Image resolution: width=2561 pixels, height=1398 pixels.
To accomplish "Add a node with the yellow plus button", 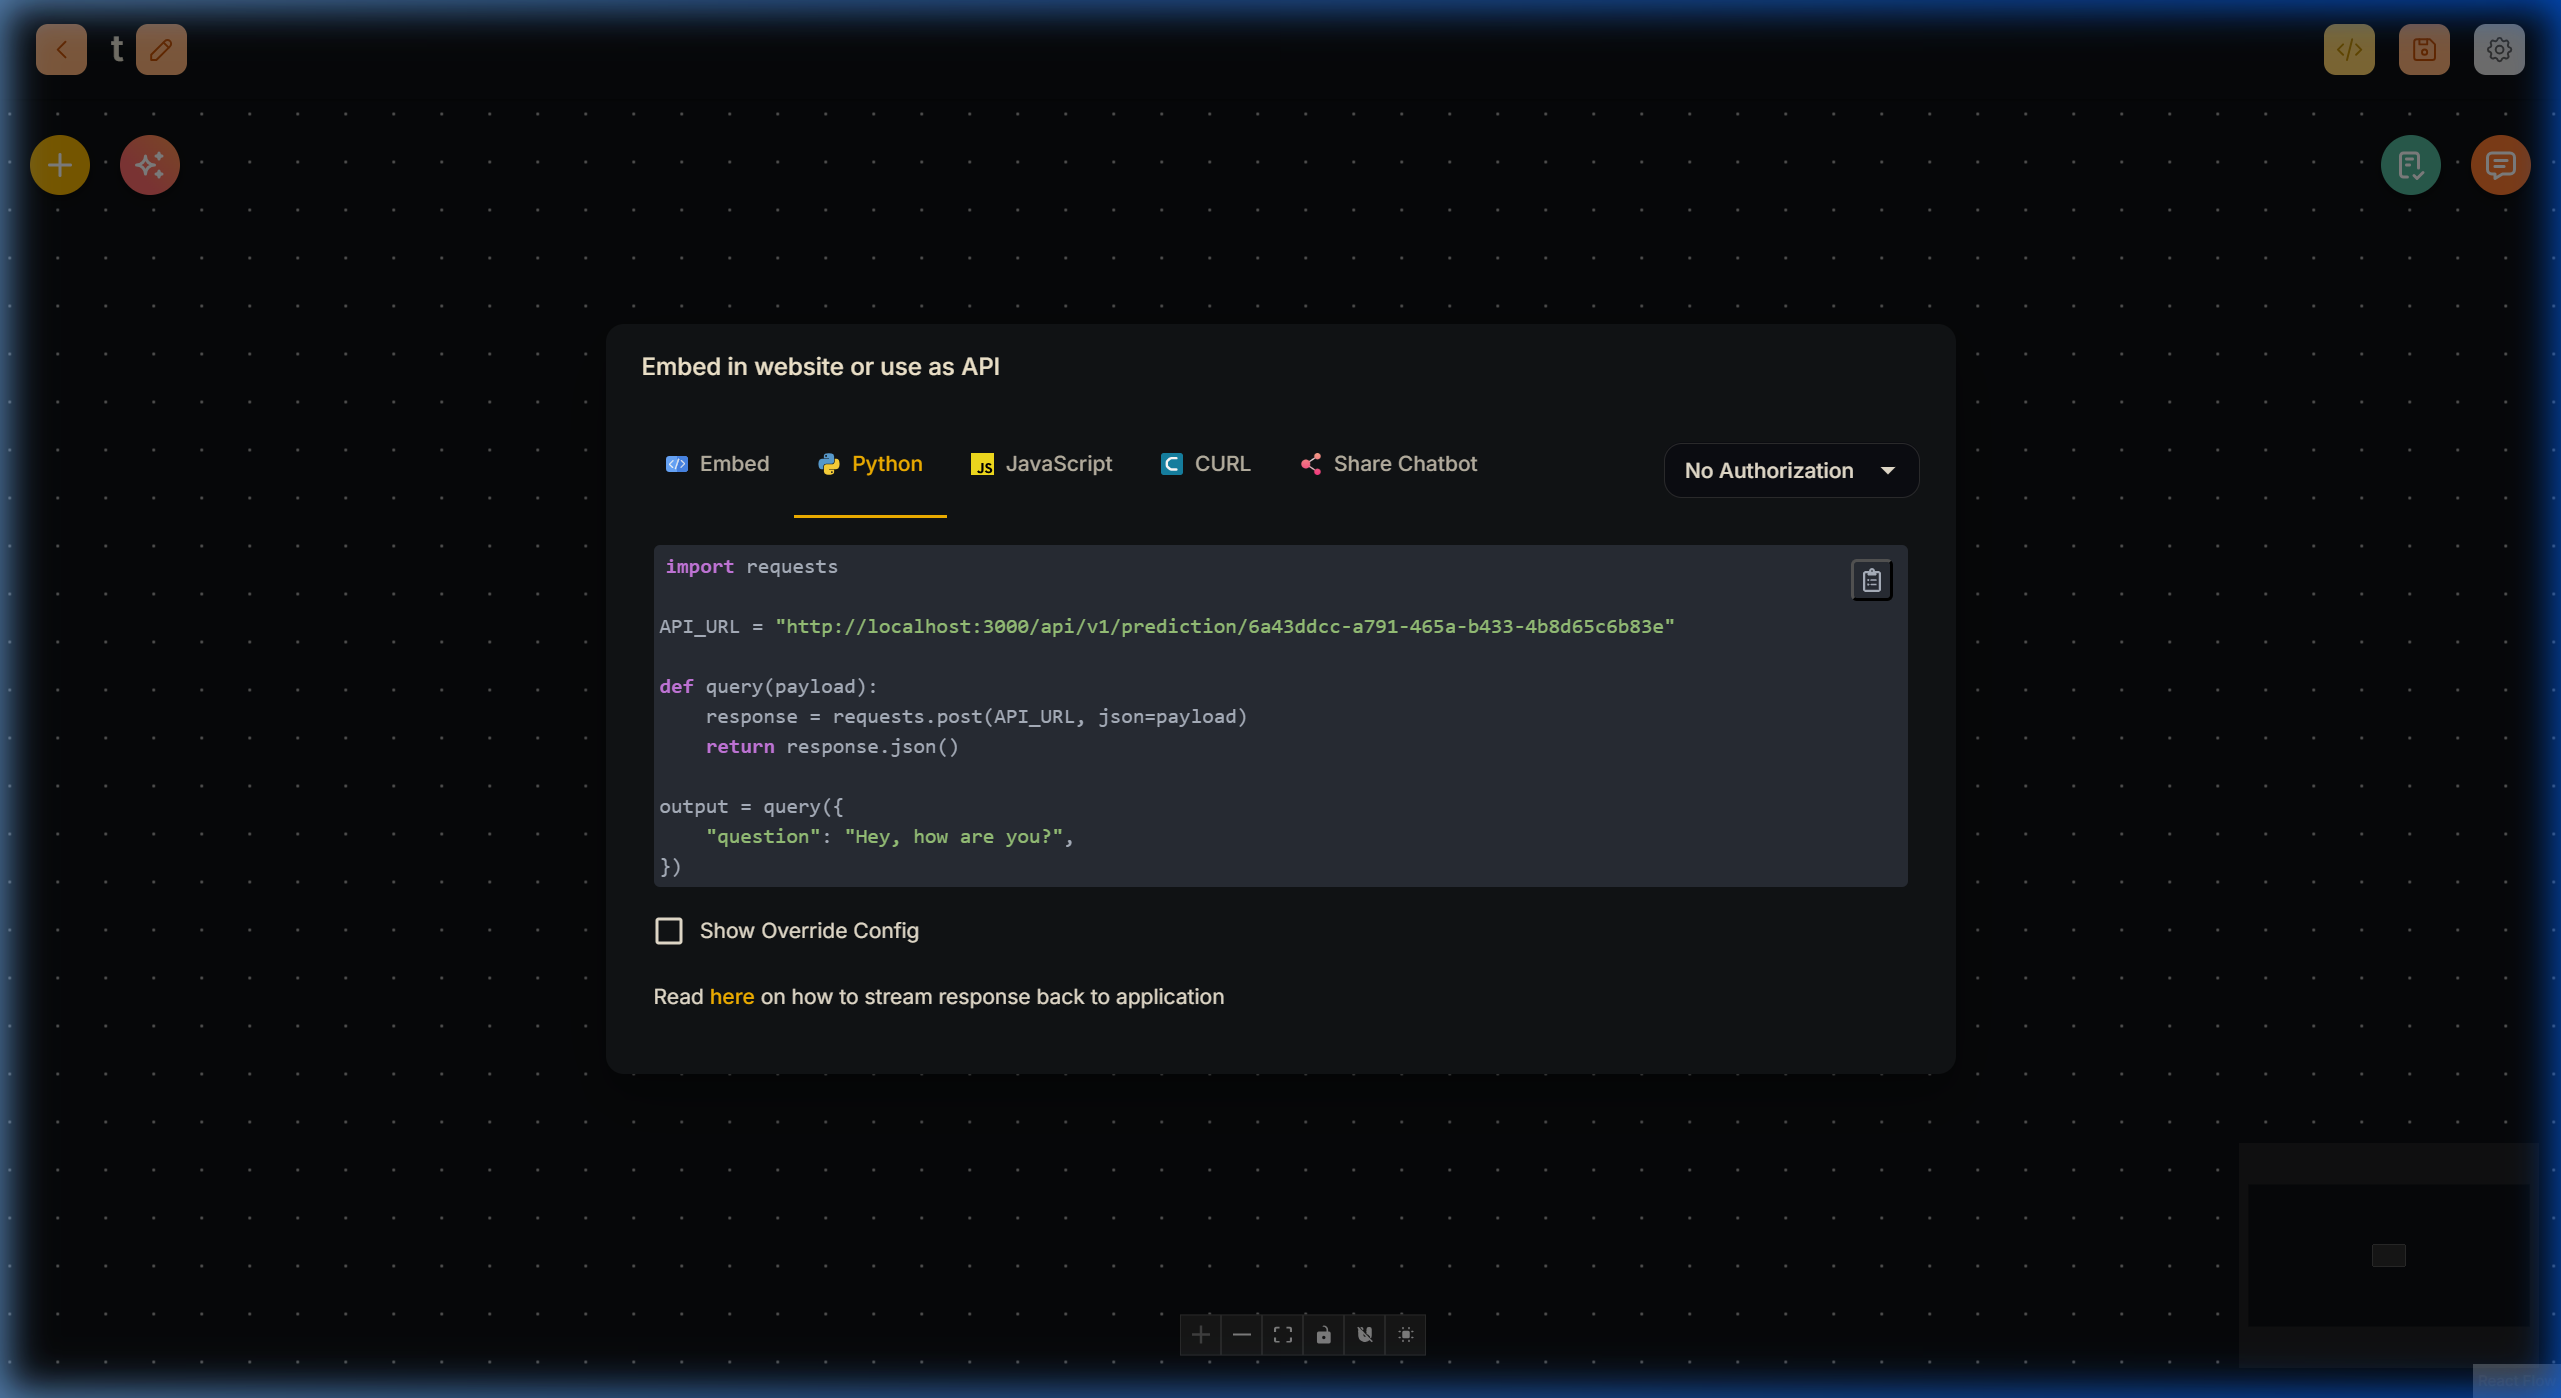I will (60, 165).
